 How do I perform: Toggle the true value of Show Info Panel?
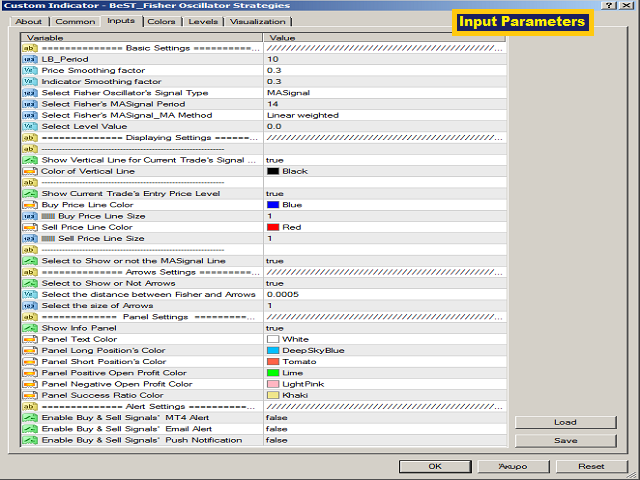(x=275, y=329)
